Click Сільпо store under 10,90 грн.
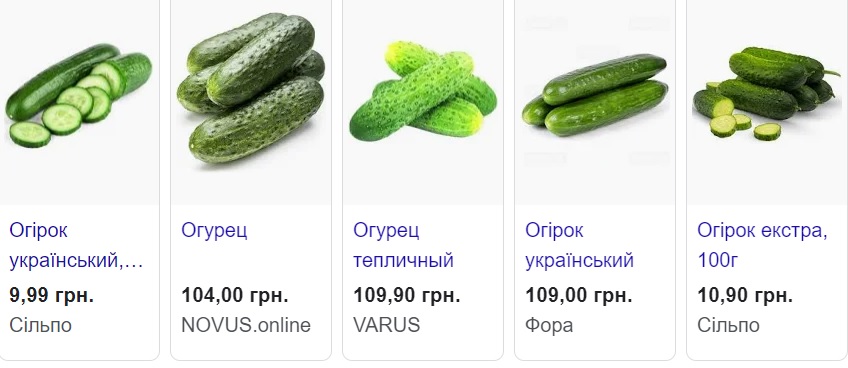Screen dimensions: 848x368 click(728, 325)
